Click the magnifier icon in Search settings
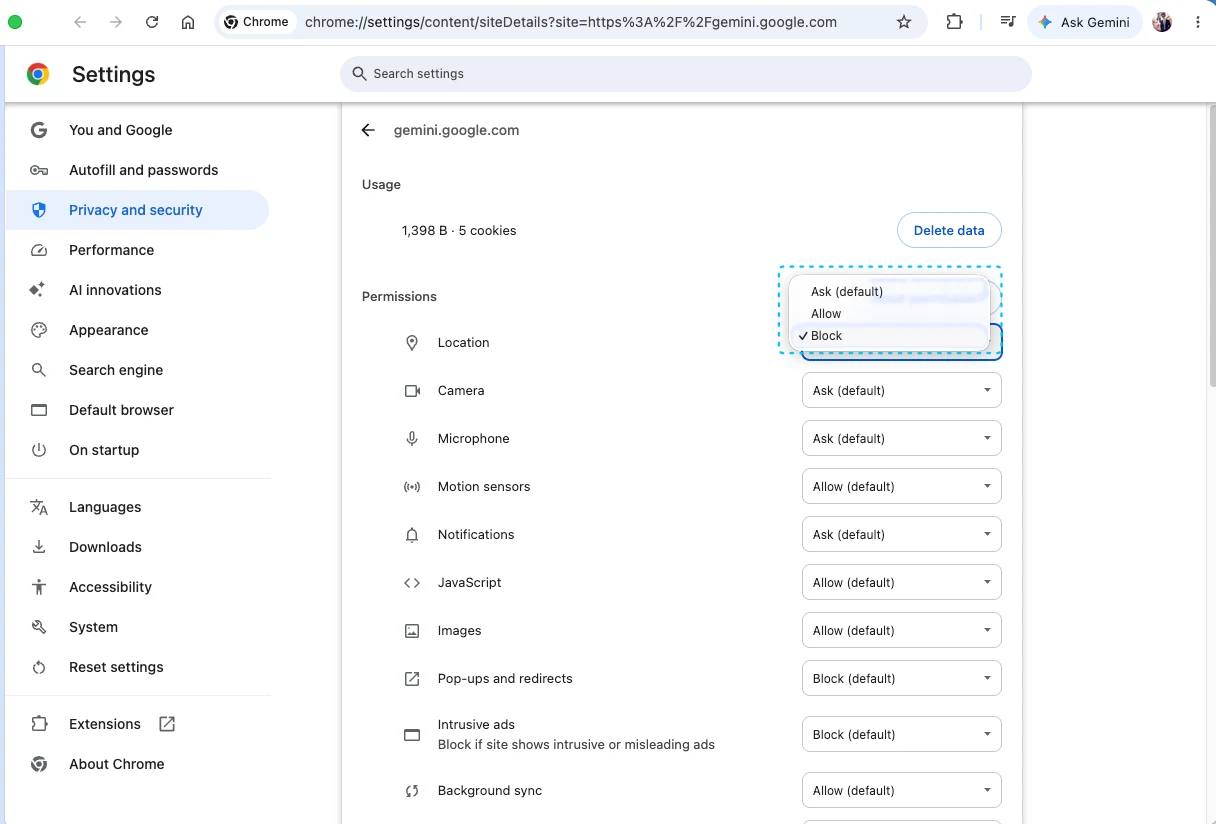Viewport: 1216px width, 824px height. (x=359, y=74)
